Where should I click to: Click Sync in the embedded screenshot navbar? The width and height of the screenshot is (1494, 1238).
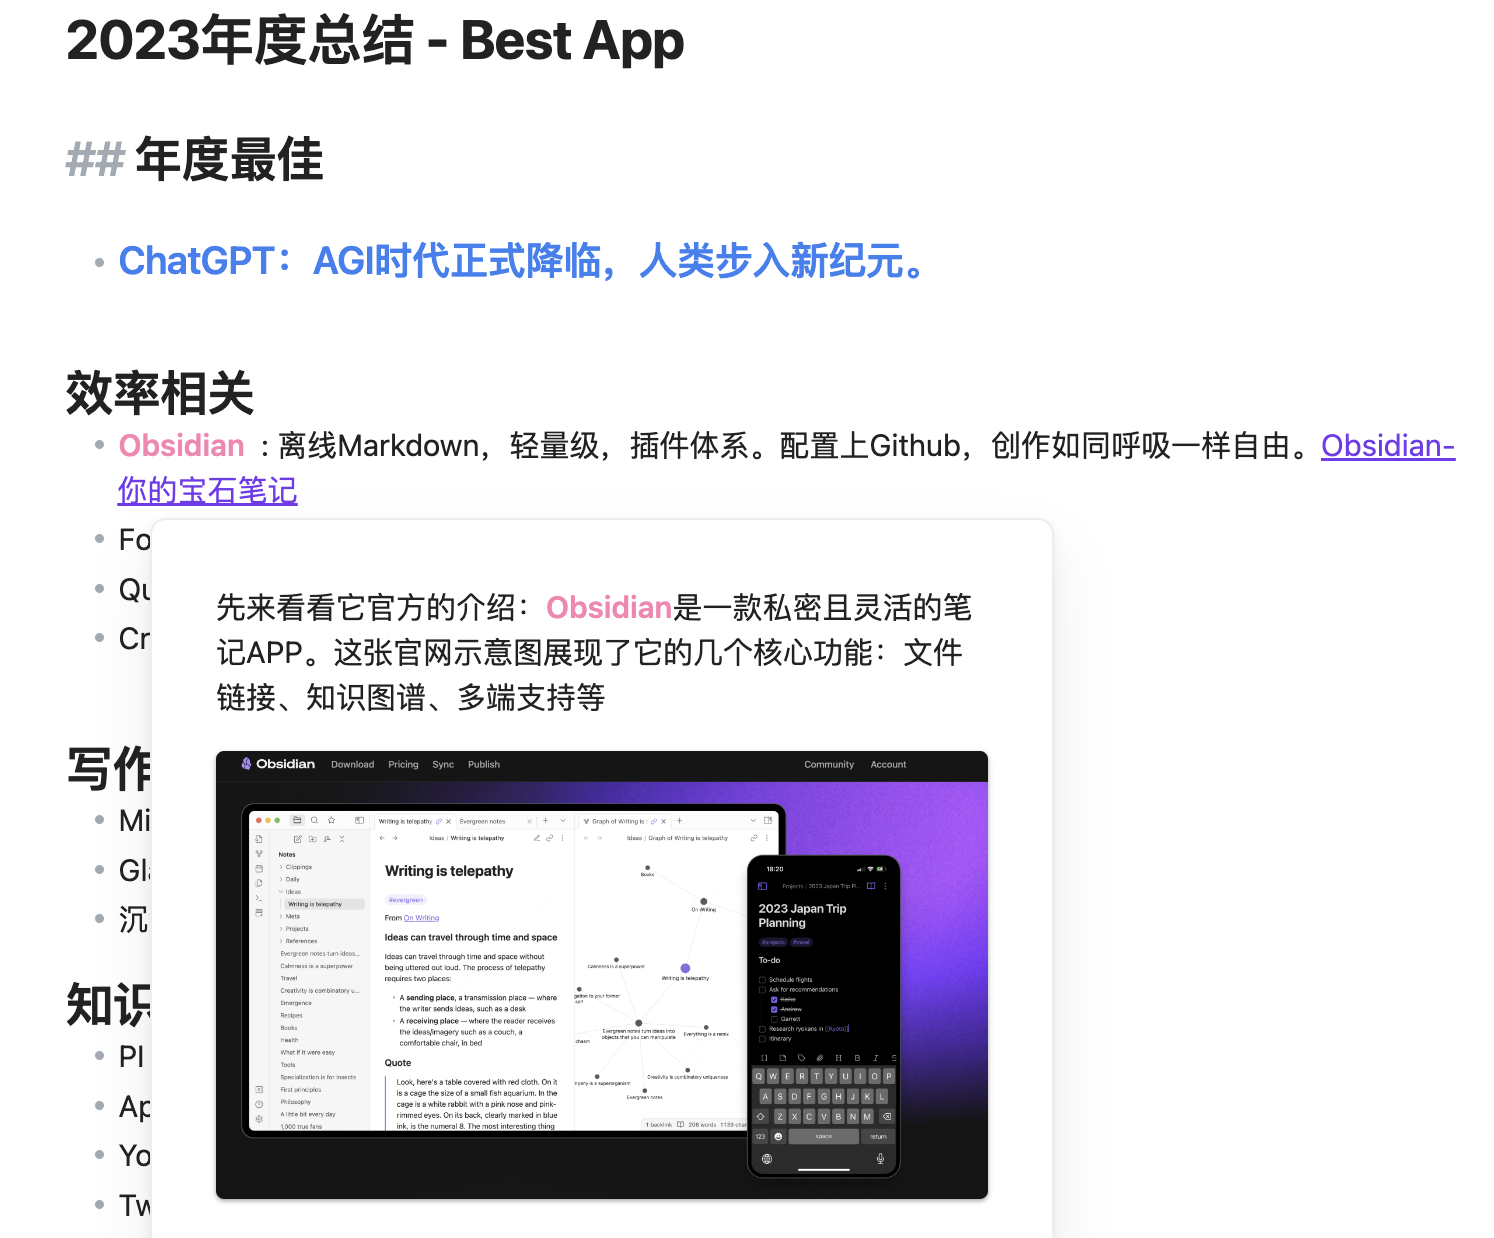(443, 765)
